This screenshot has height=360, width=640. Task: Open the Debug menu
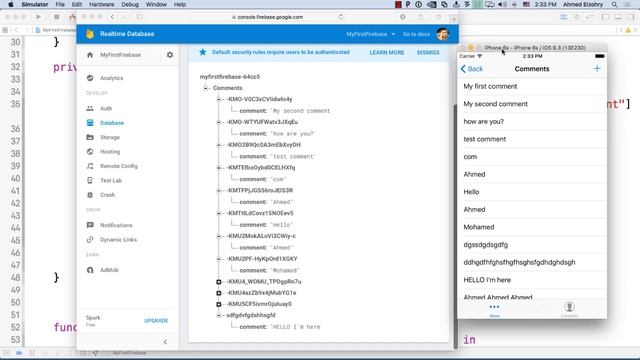tap(130, 4)
